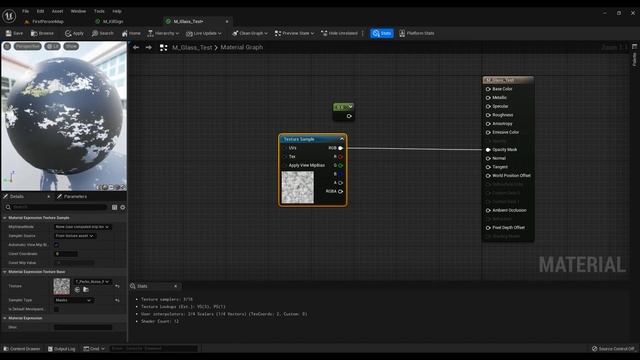The width and height of the screenshot is (640, 360).
Task: Go forward with the graph forward arrow
Action: point(149,48)
